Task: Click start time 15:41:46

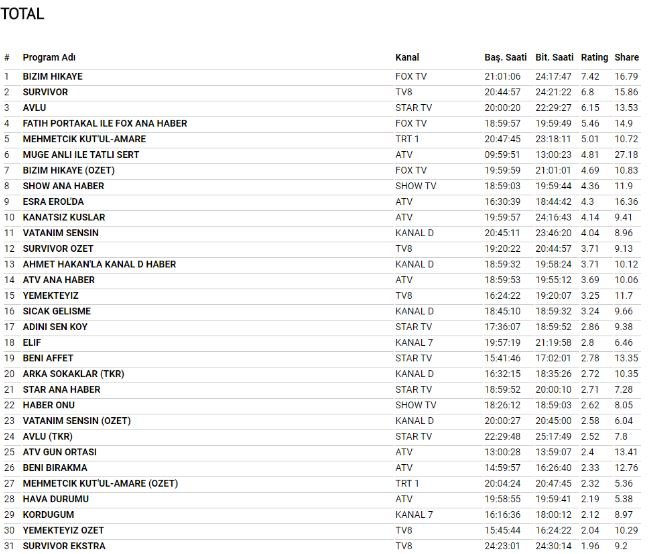Action: coord(502,358)
